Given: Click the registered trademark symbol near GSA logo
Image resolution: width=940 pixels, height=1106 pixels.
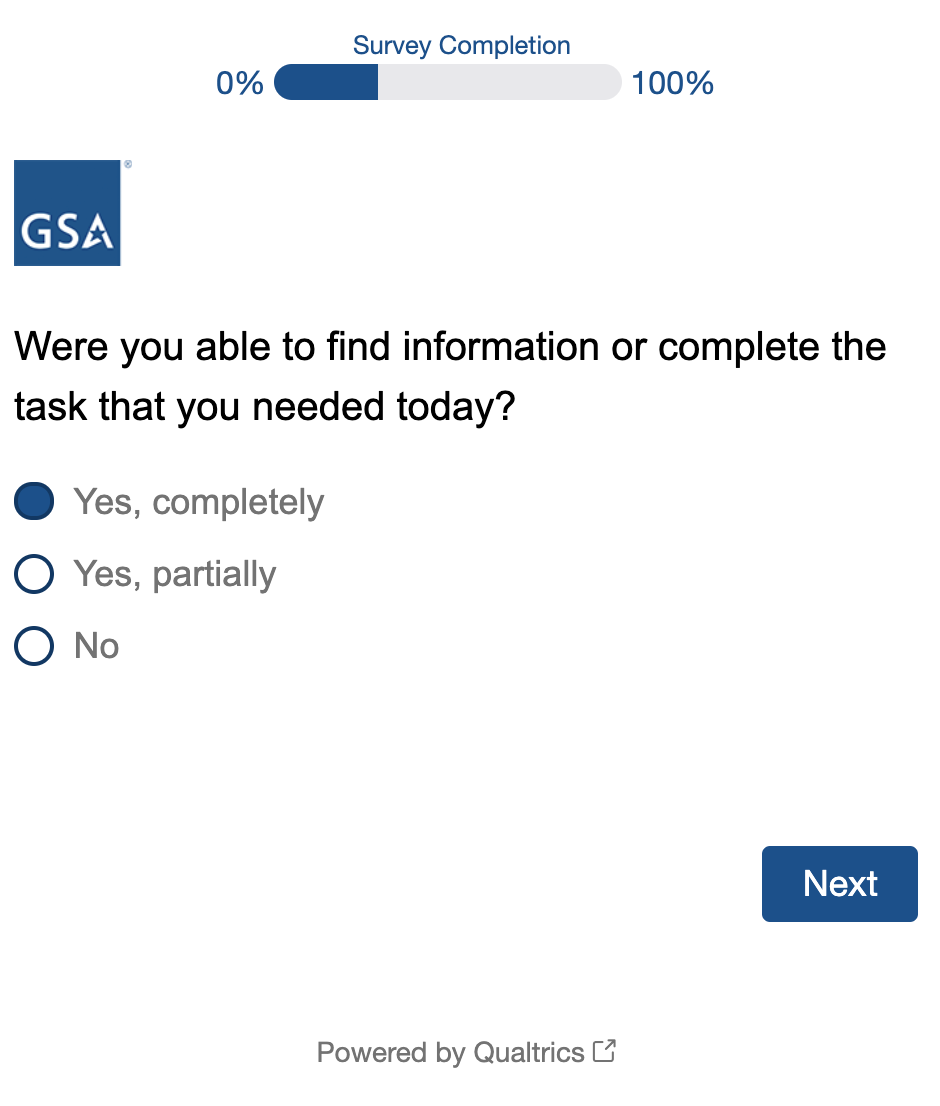Looking at the screenshot, I should click(x=127, y=165).
